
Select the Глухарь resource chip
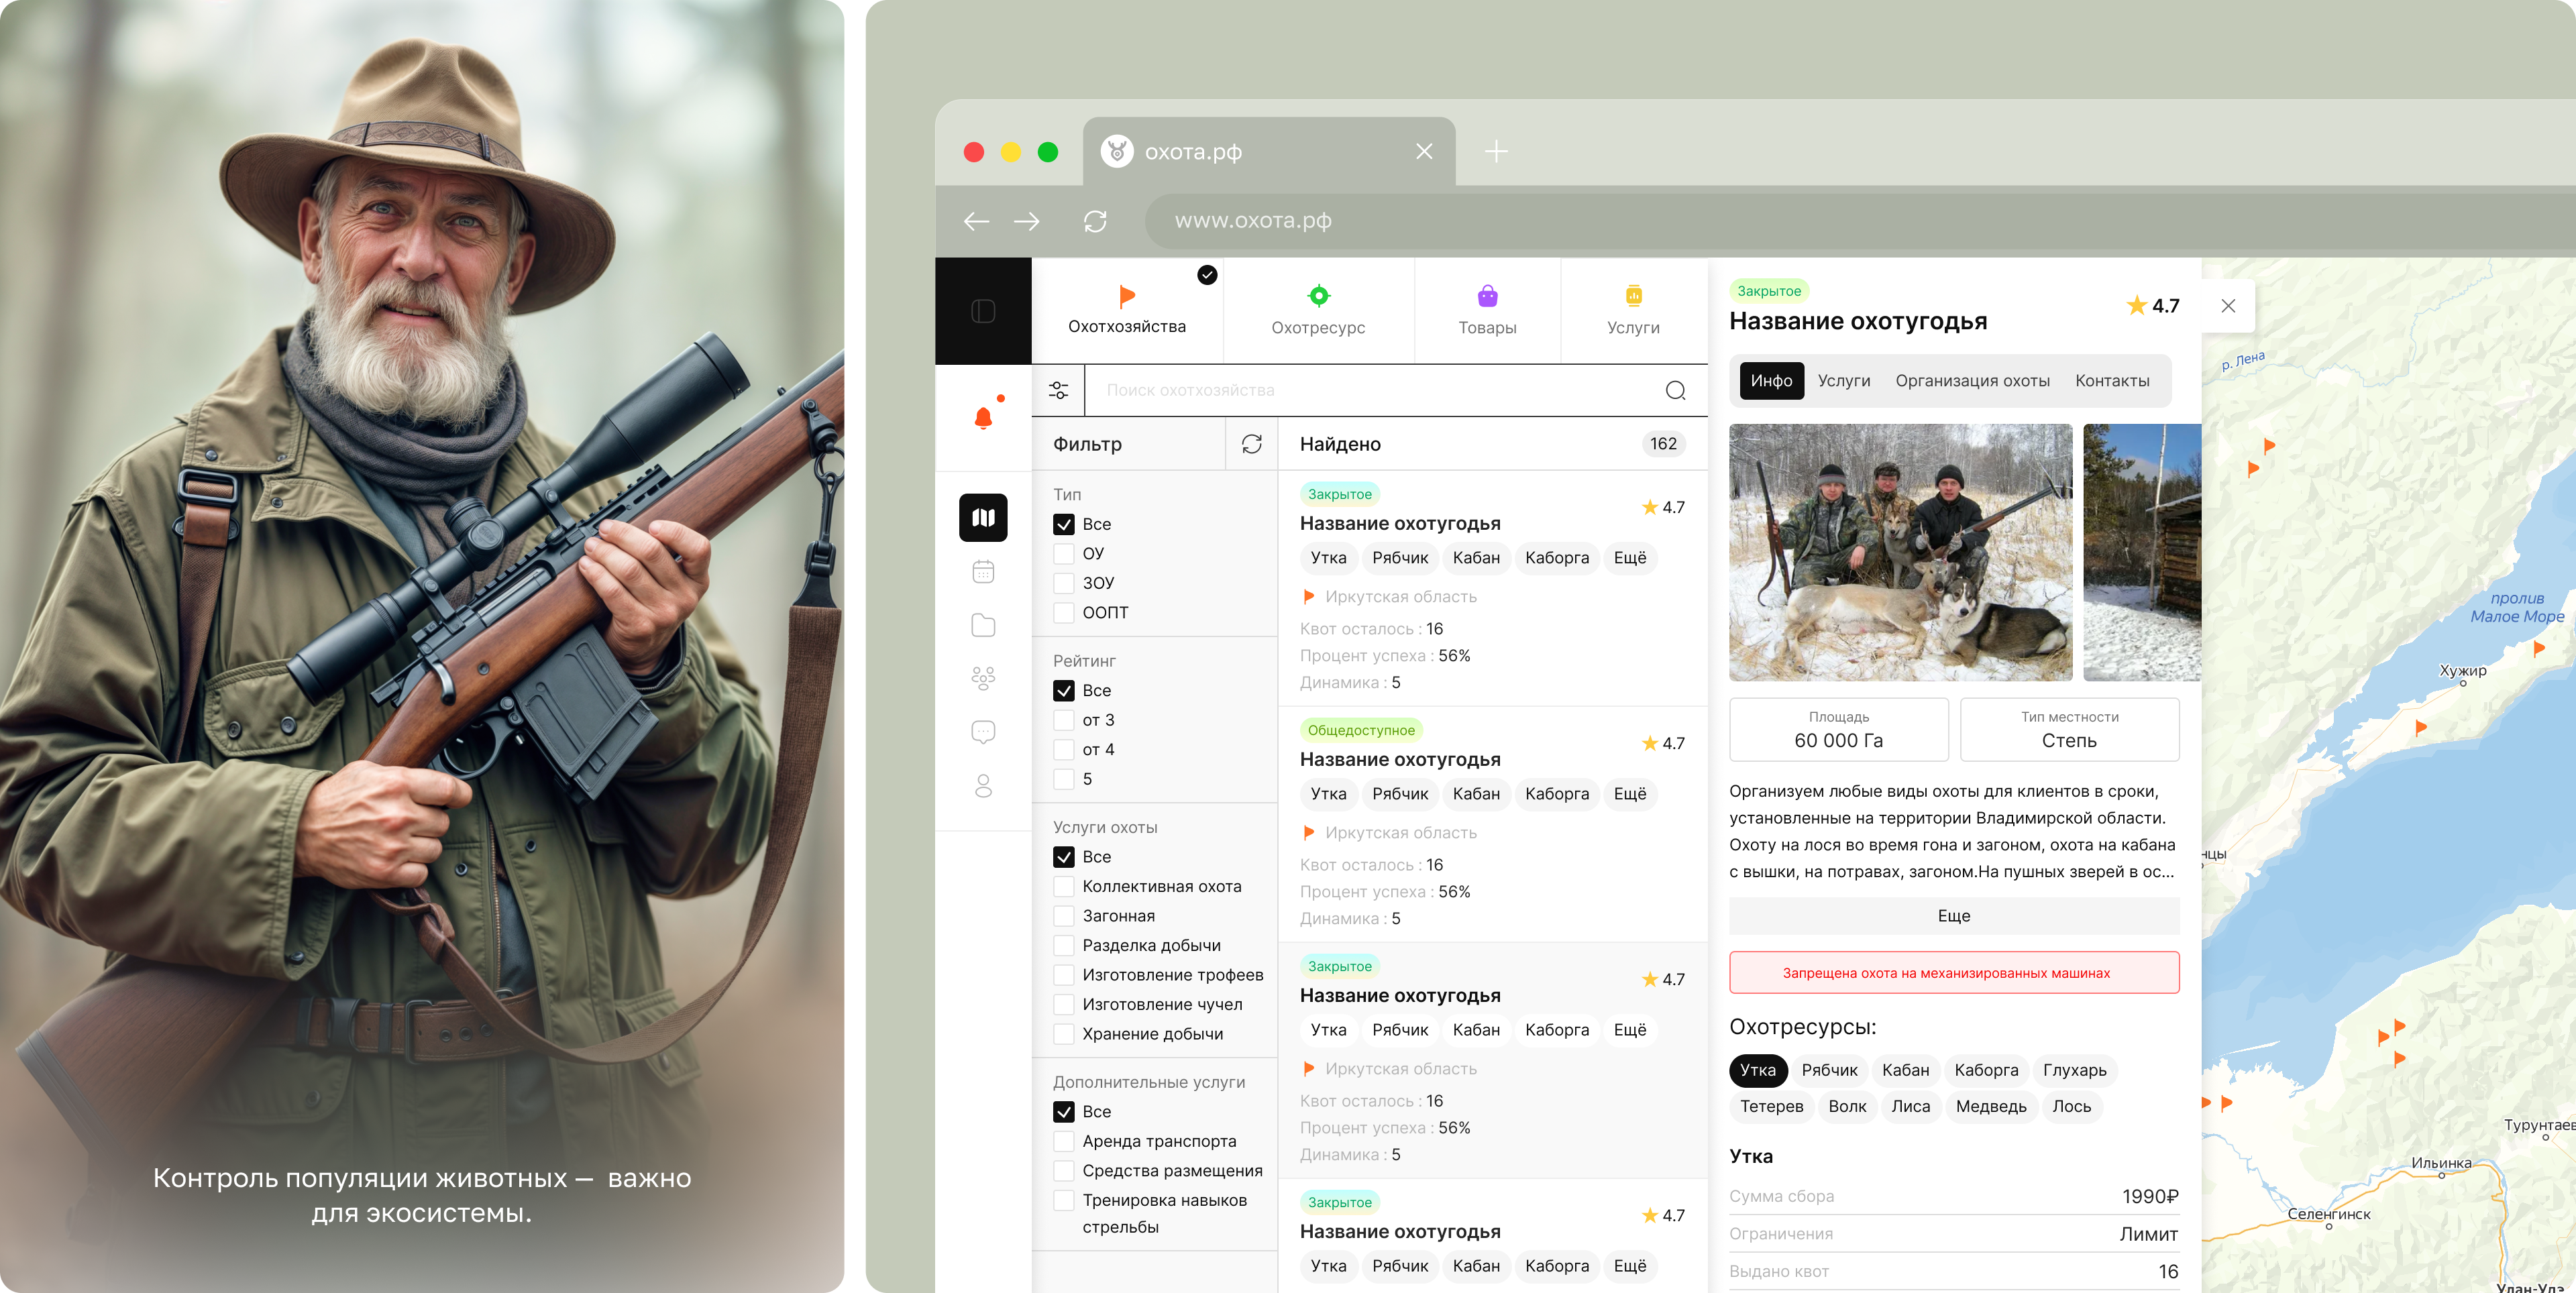(x=2074, y=1071)
